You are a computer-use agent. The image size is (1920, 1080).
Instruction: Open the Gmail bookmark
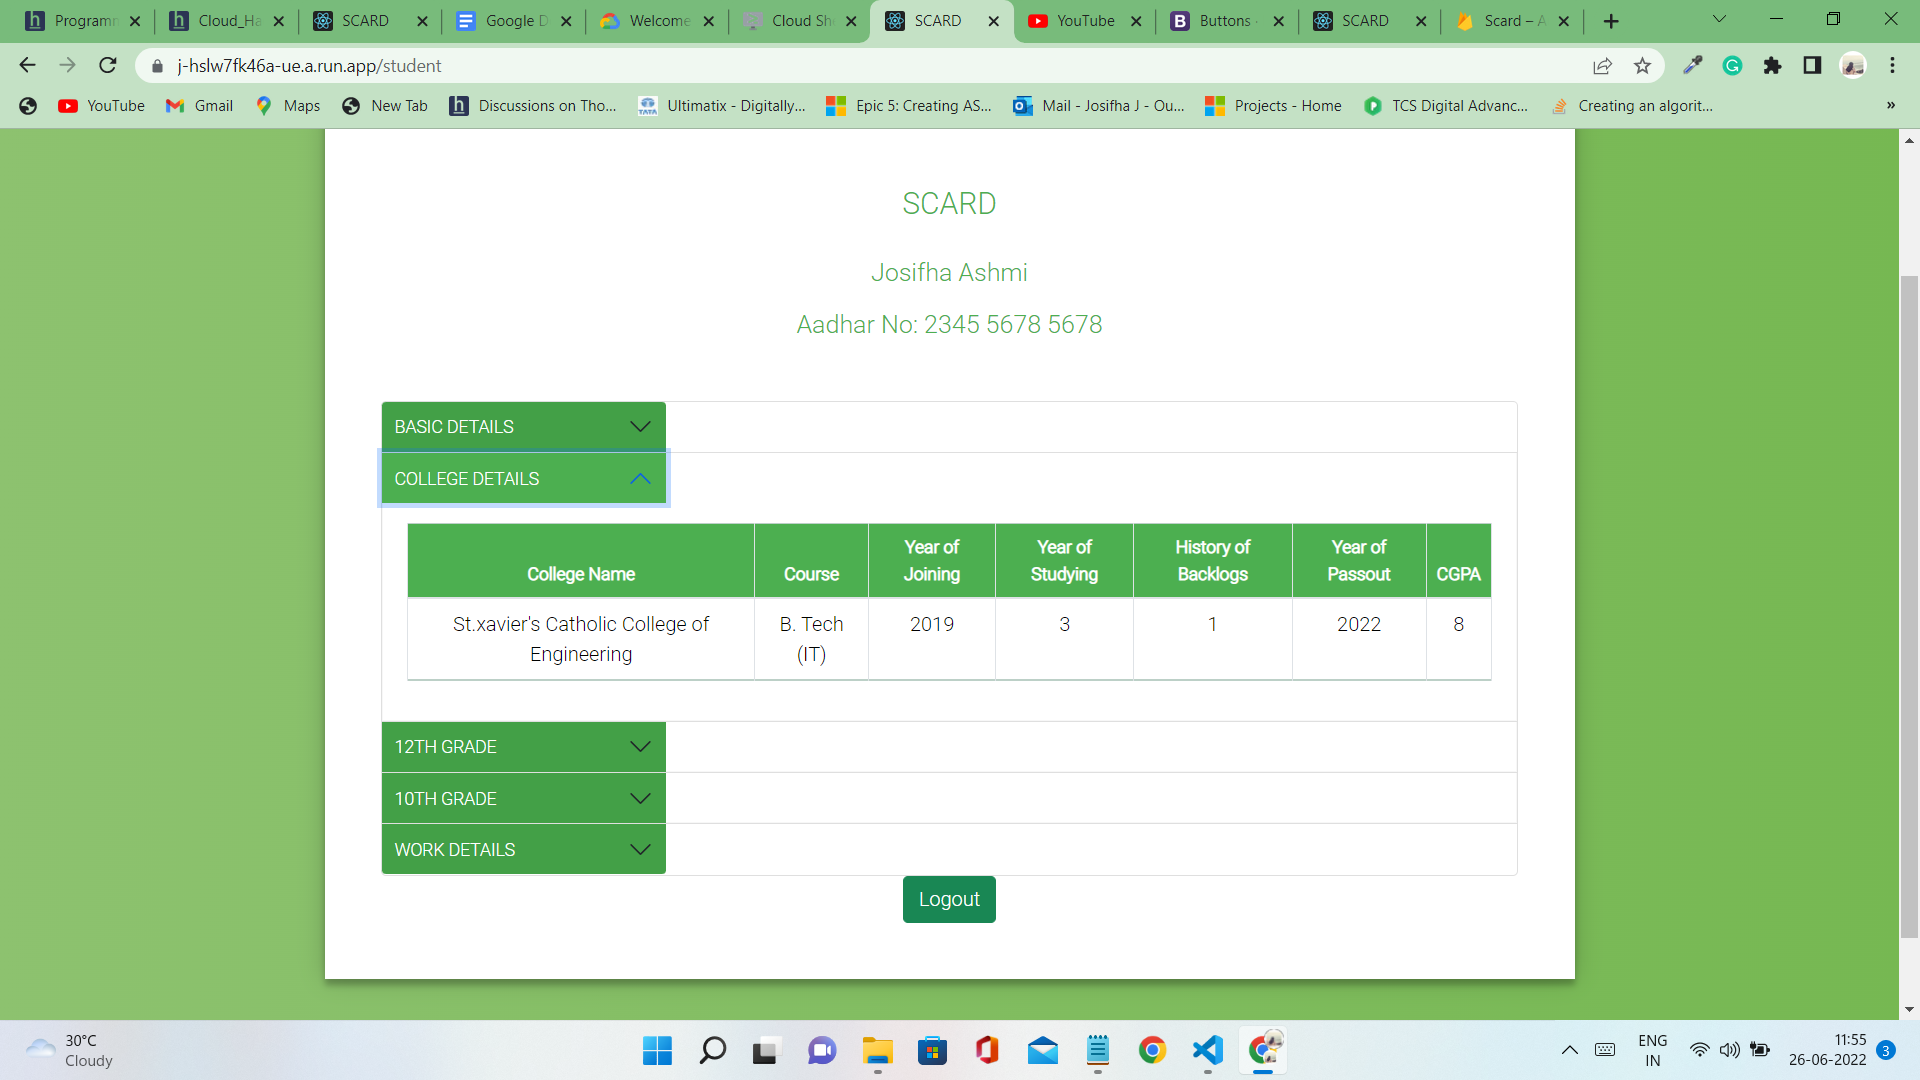200,106
